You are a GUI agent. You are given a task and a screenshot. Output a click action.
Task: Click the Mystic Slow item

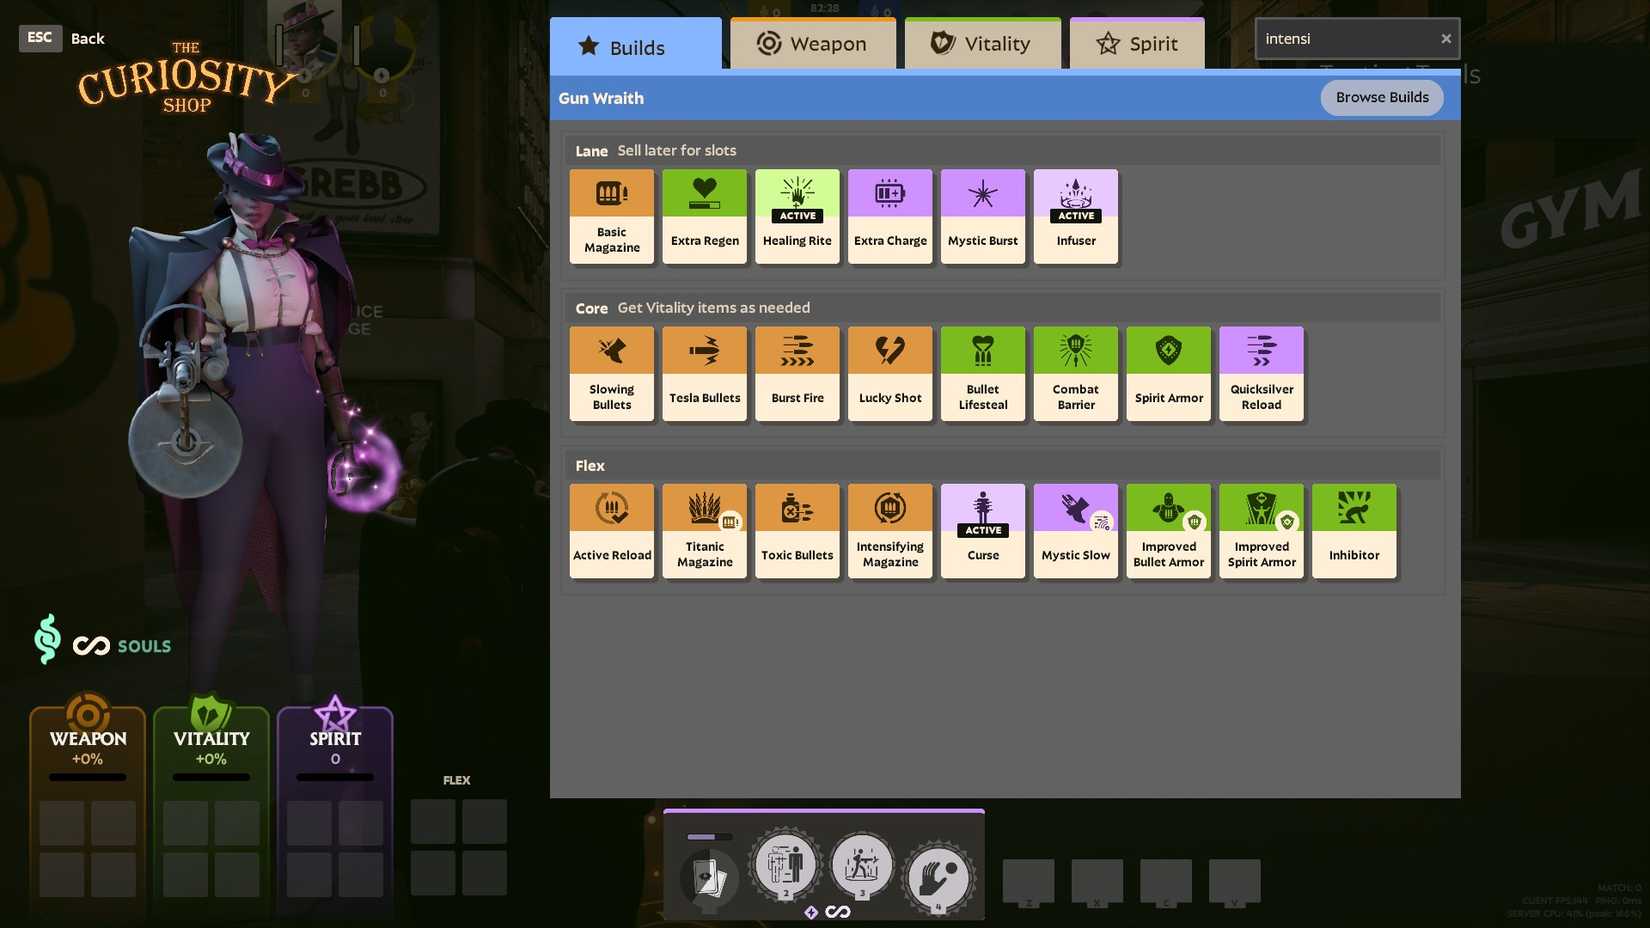click(1075, 530)
